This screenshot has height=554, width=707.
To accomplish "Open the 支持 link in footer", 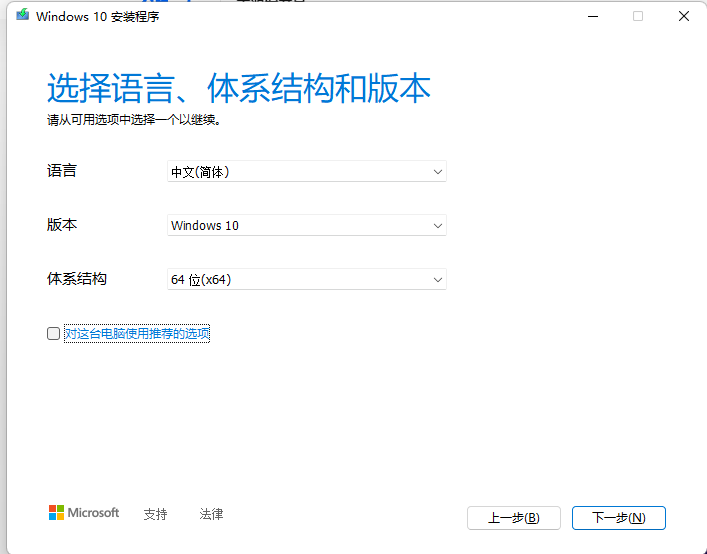I will (156, 514).
